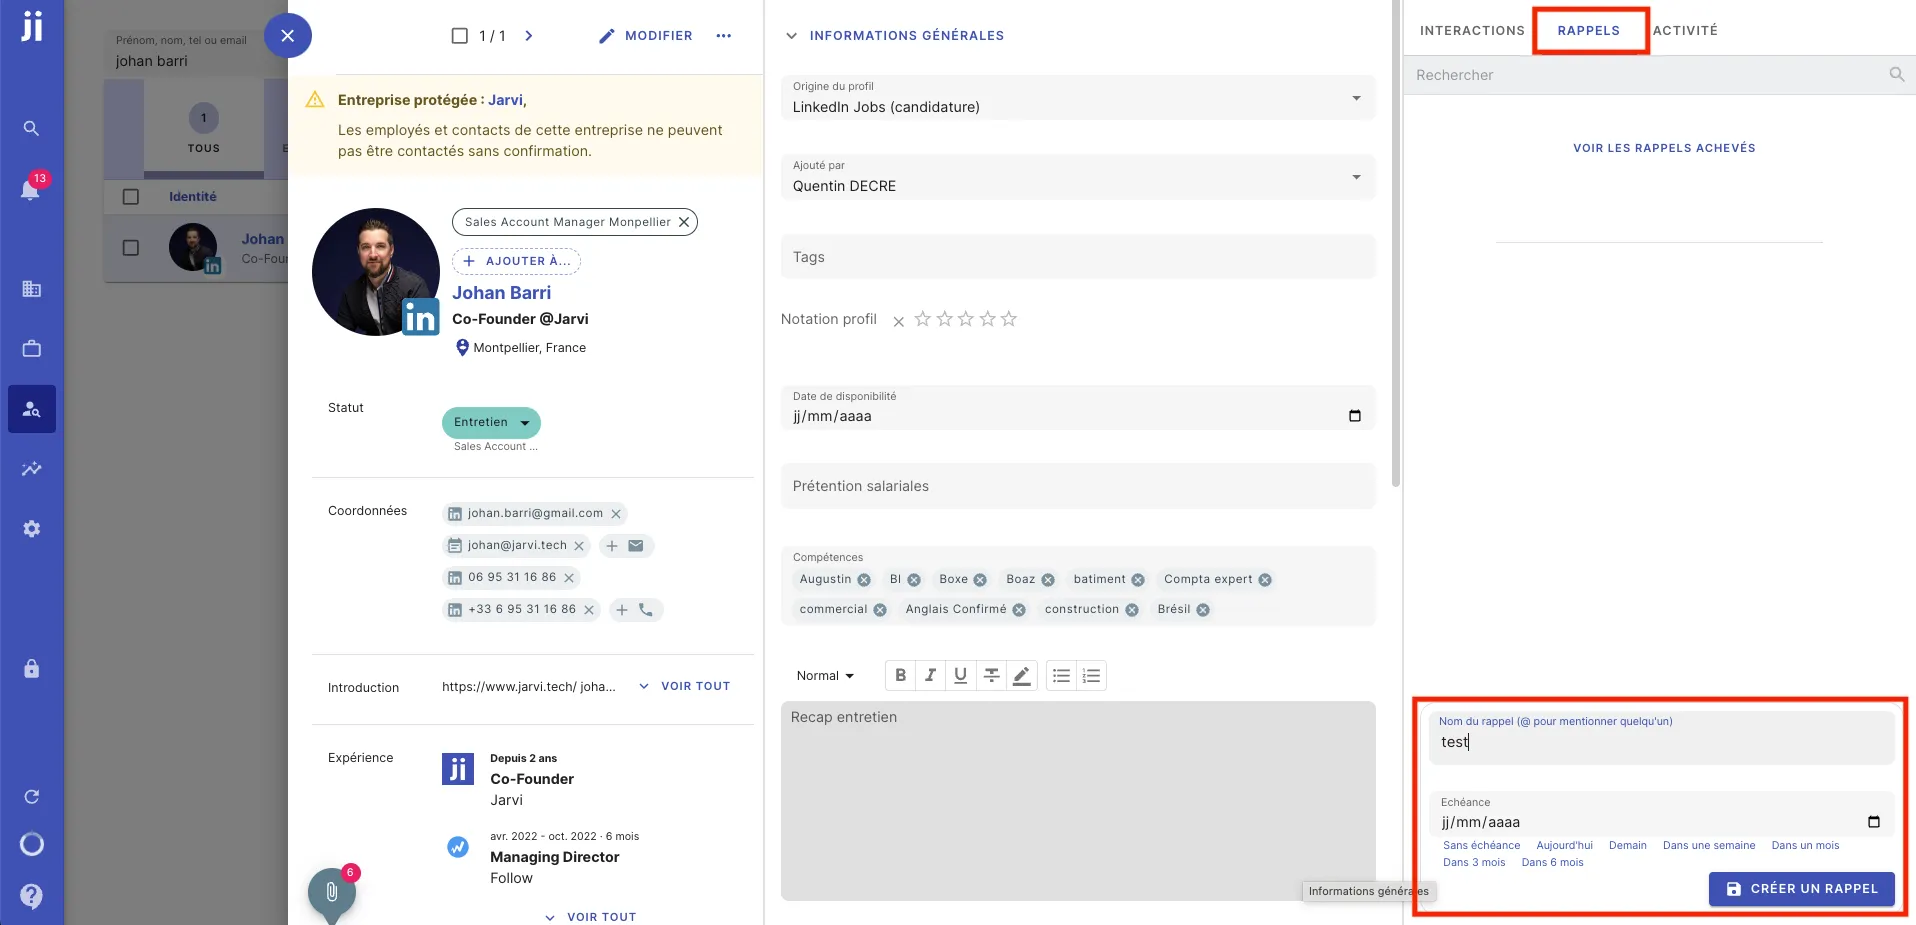Open Voir les rappels achevés link

1664,147
